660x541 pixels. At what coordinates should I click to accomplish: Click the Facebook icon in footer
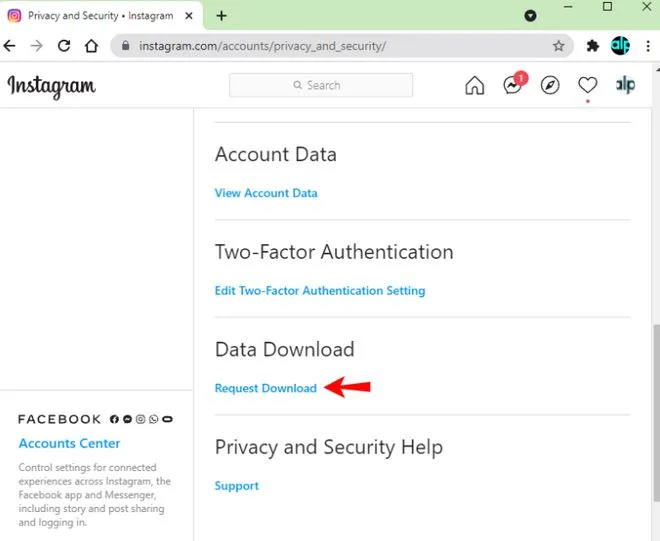114,419
